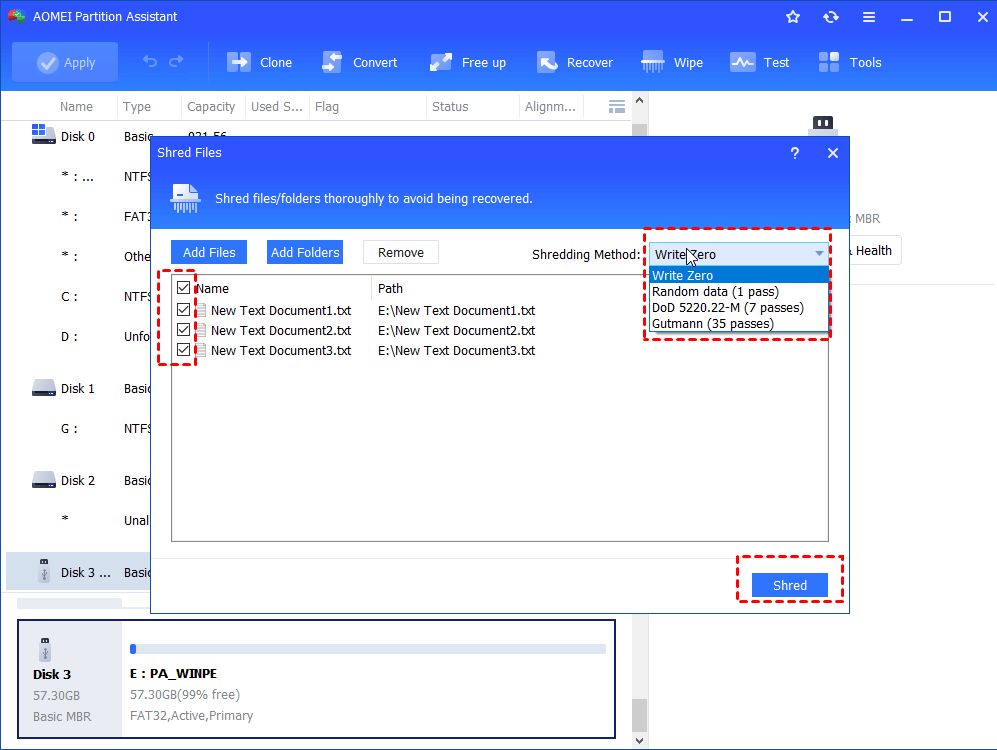This screenshot has width=997, height=750.
Task: Select the Disk 1 drive icon
Action: pos(43,388)
